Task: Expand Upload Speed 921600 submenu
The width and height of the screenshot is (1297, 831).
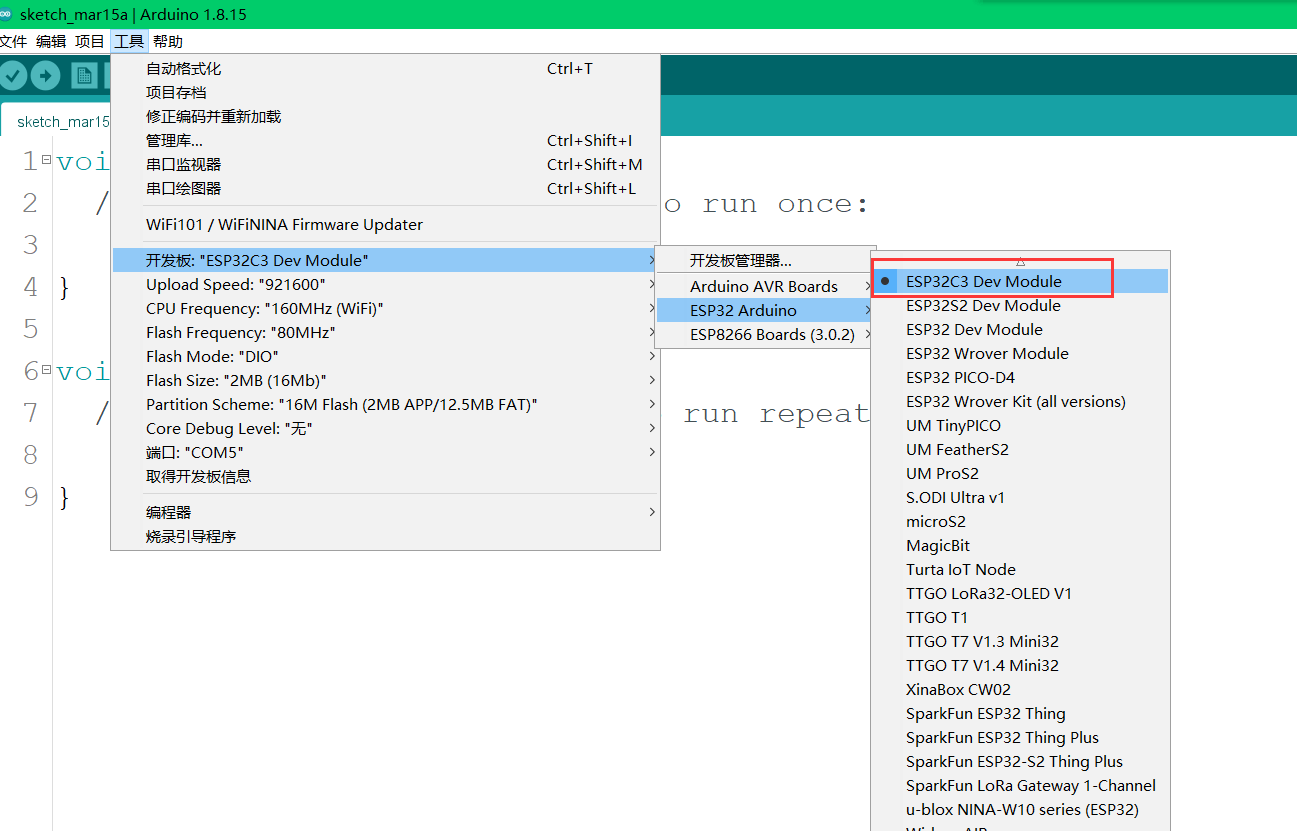Action: tap(385, 285)
